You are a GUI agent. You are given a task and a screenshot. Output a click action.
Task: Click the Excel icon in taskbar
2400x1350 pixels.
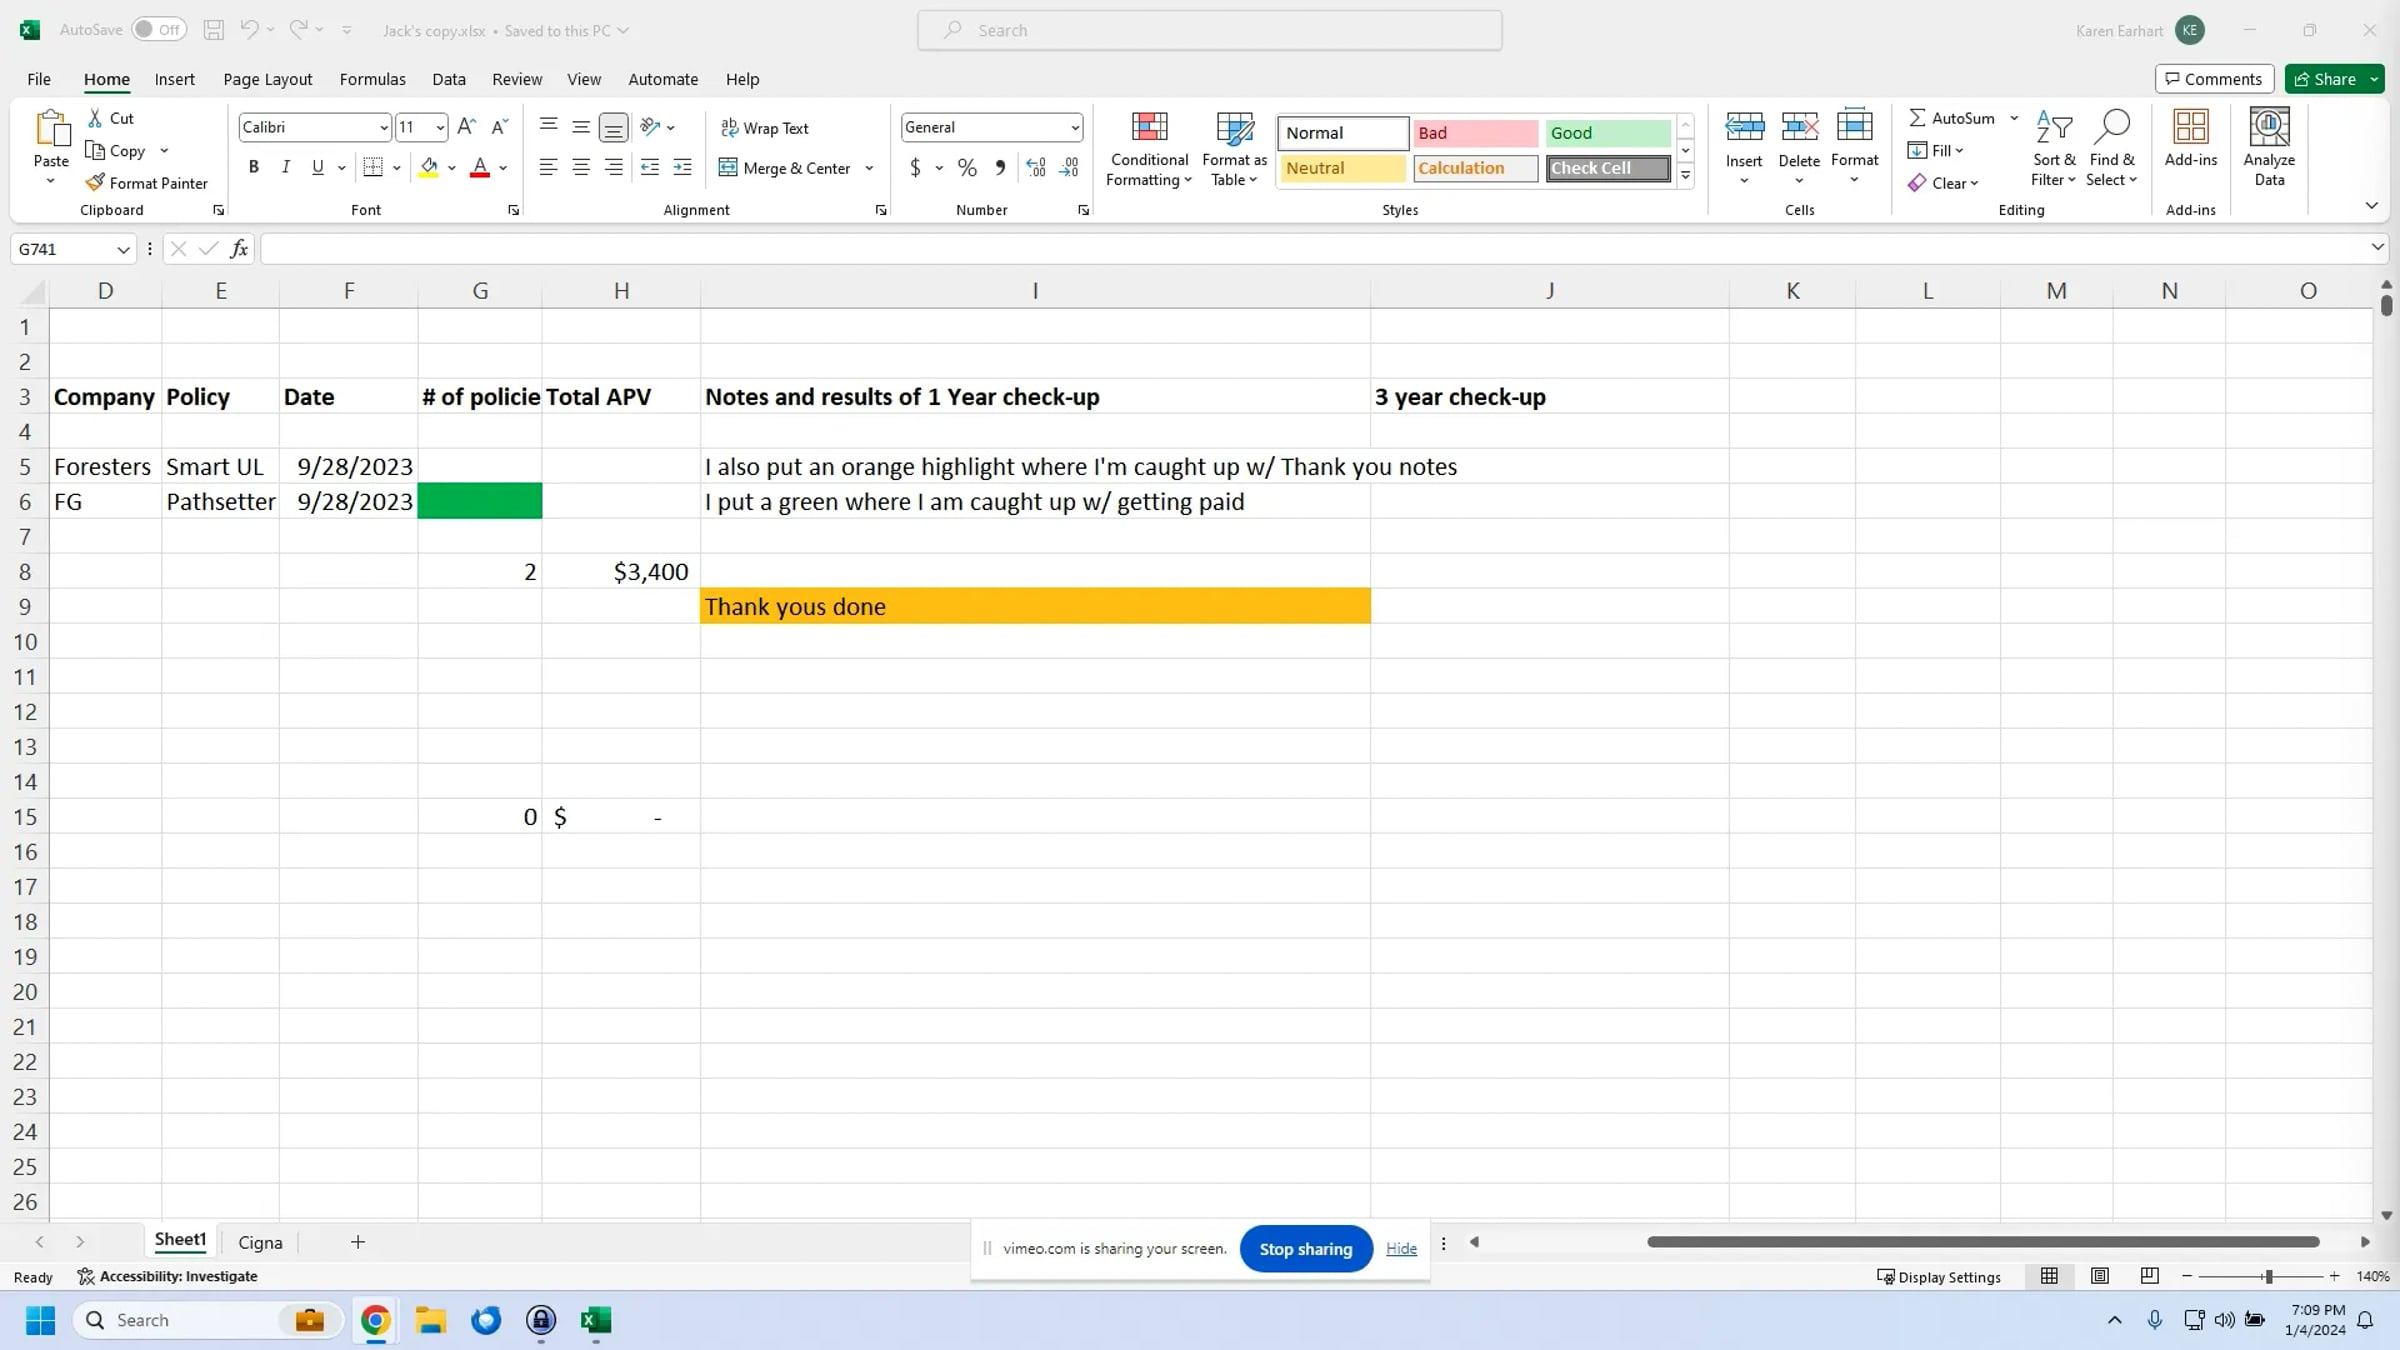[x=596, y=1320]
